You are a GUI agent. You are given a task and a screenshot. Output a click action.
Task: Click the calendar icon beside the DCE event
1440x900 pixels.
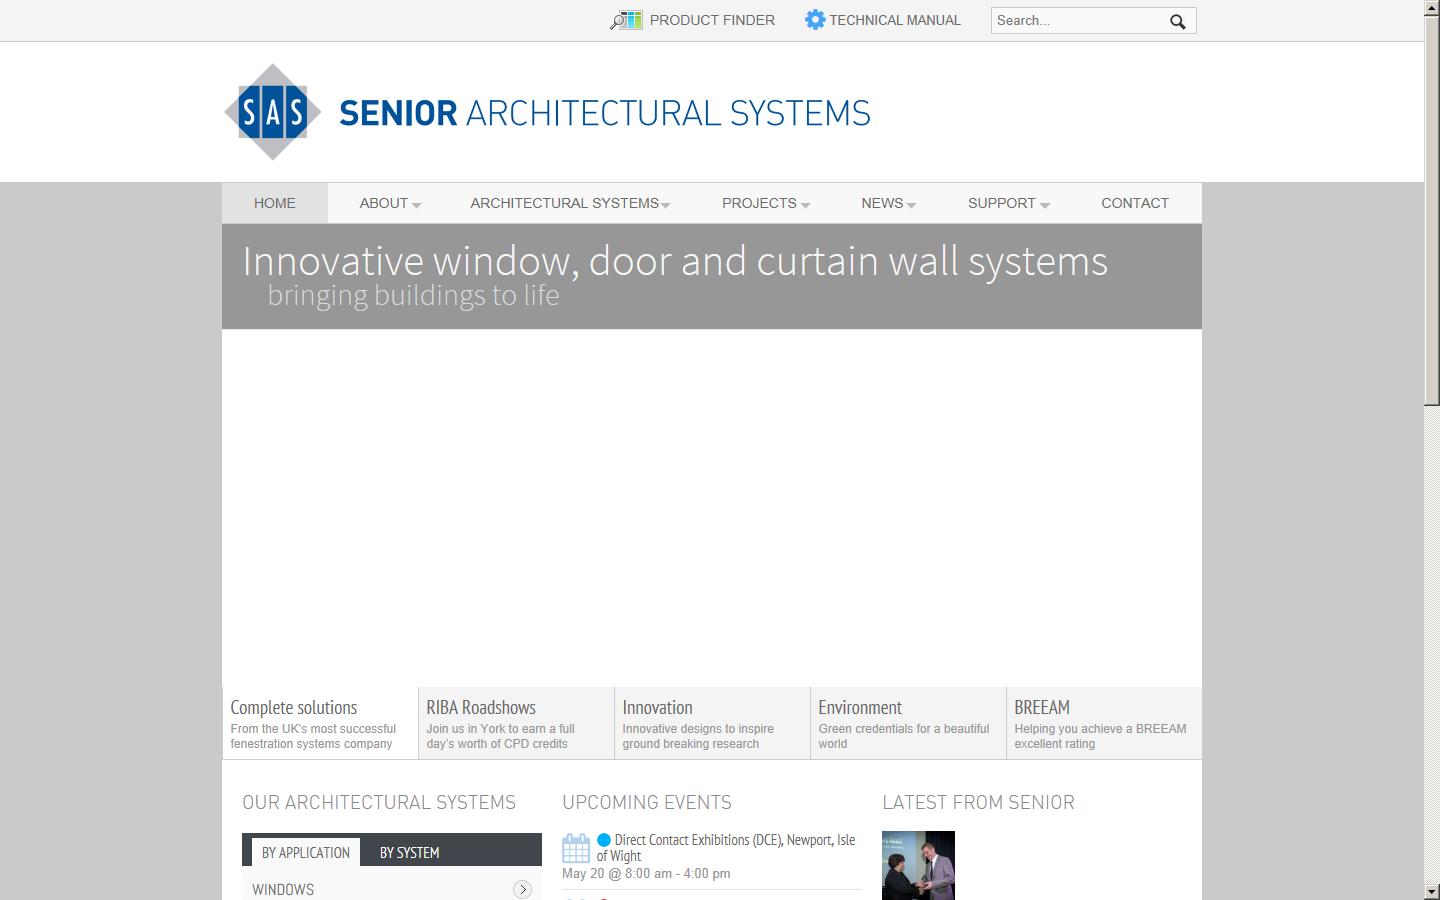(575, 848)
